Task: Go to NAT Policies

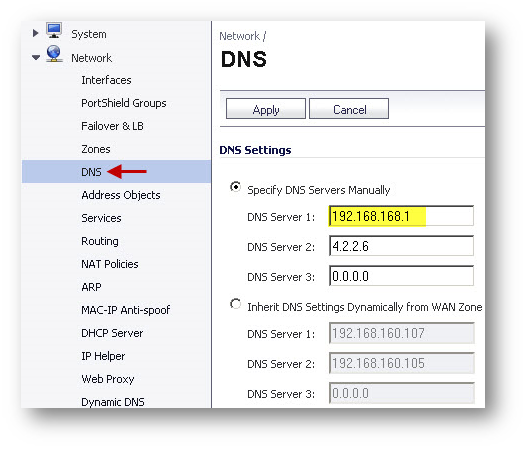Action: (110, 264)
